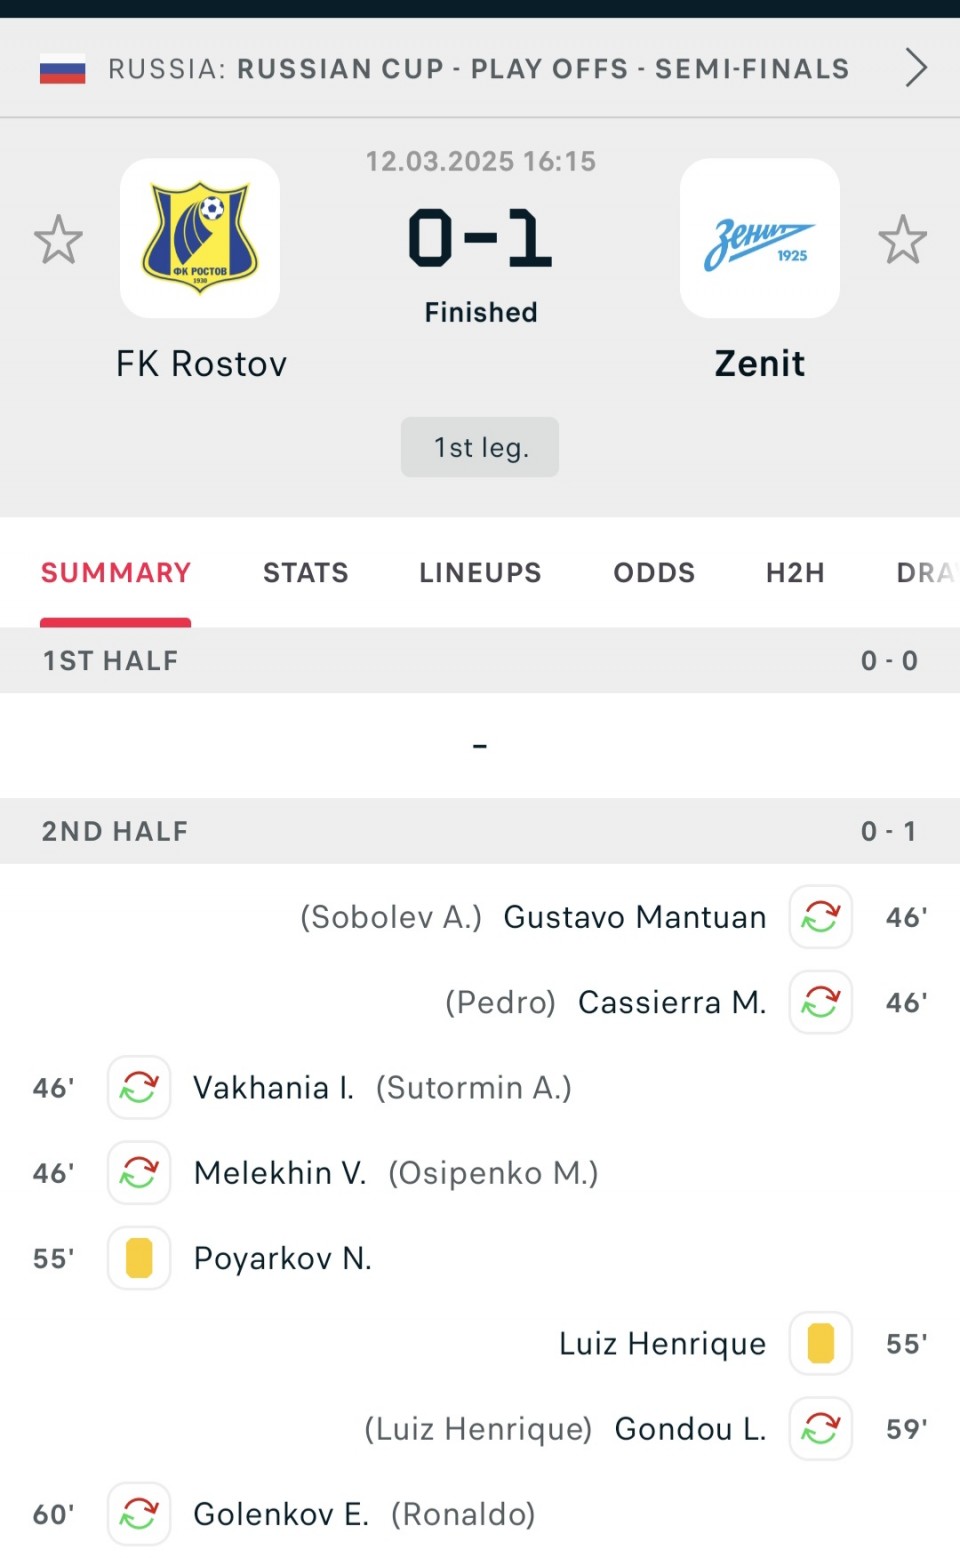Tap the 1st leg button
Image resolution: width=960 pixels, height=1558 pixels.
click(480, 447)
